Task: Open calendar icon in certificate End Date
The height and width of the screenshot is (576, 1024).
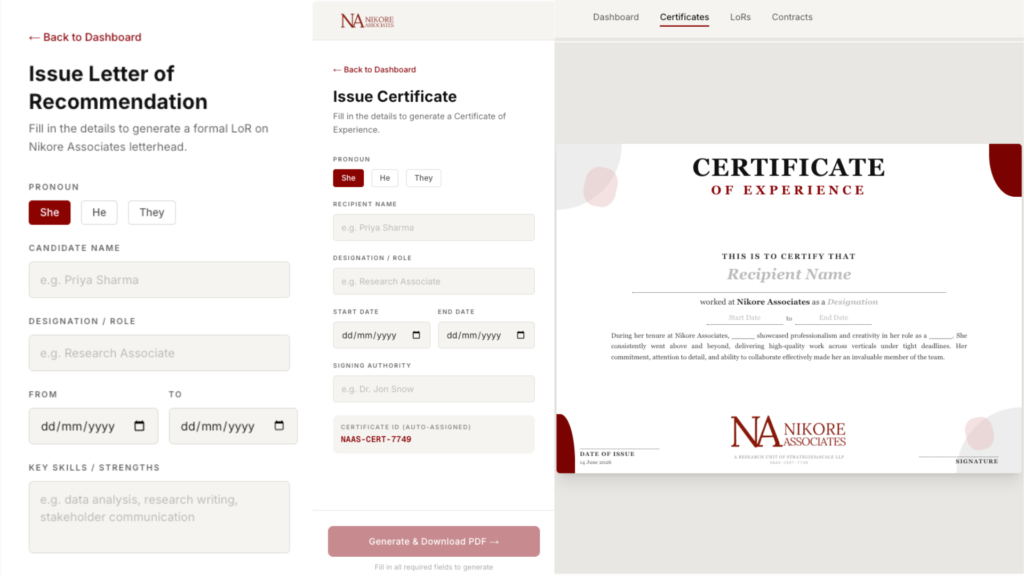Action: click(520, 335)
